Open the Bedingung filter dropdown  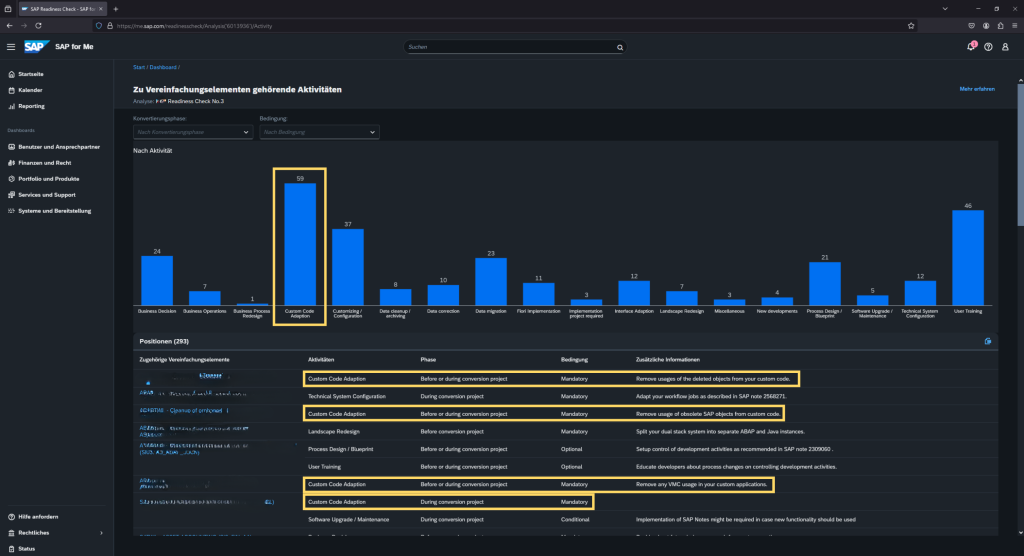[x=319, y=132]
